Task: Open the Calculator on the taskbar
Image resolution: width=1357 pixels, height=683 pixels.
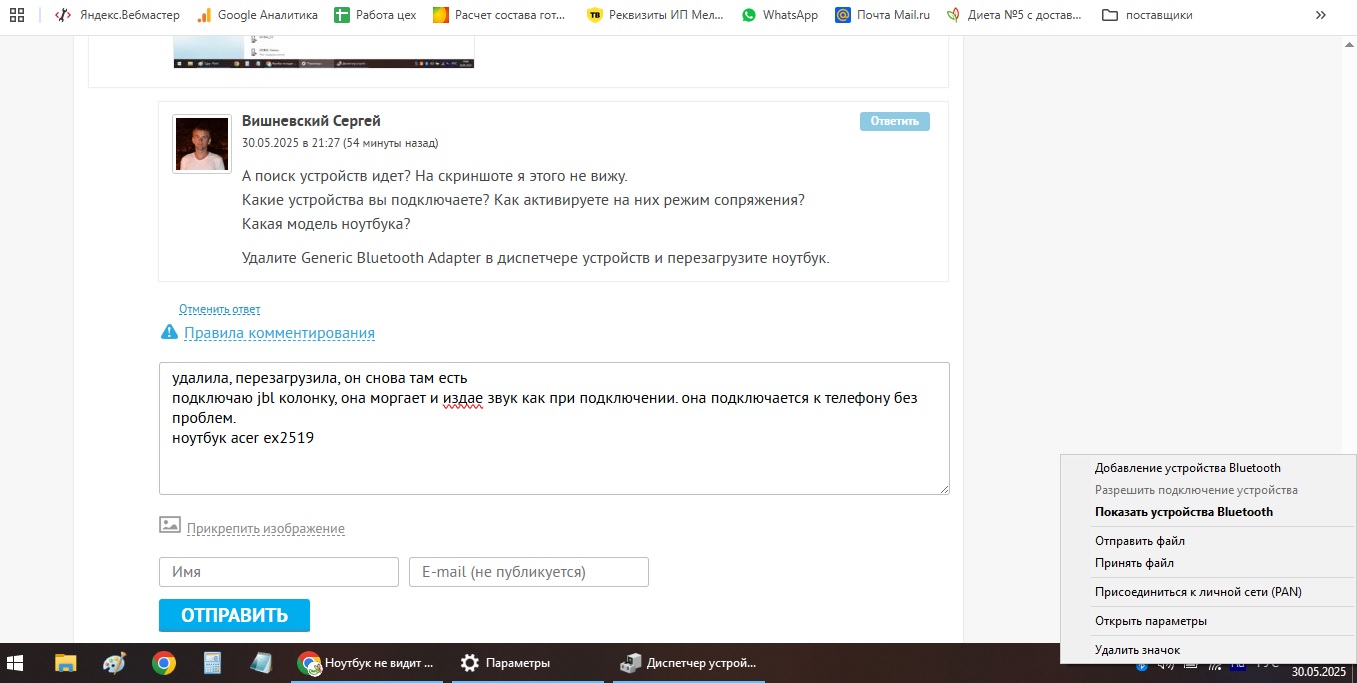Action: (x=212, y=663)
